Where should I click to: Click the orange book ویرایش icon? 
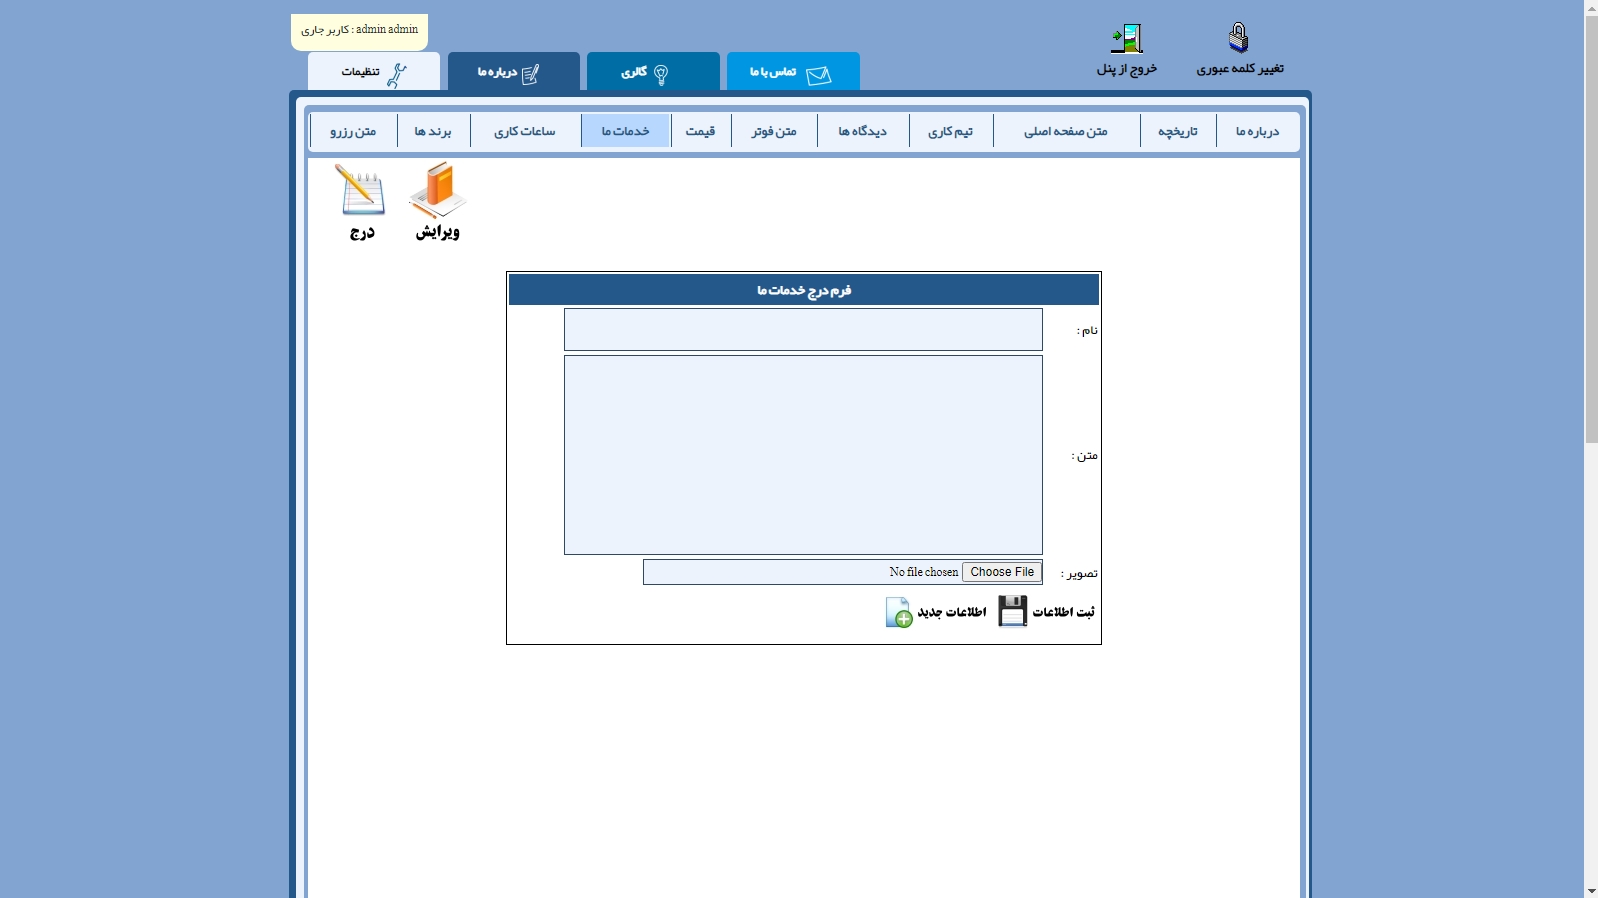pos(438,190)
